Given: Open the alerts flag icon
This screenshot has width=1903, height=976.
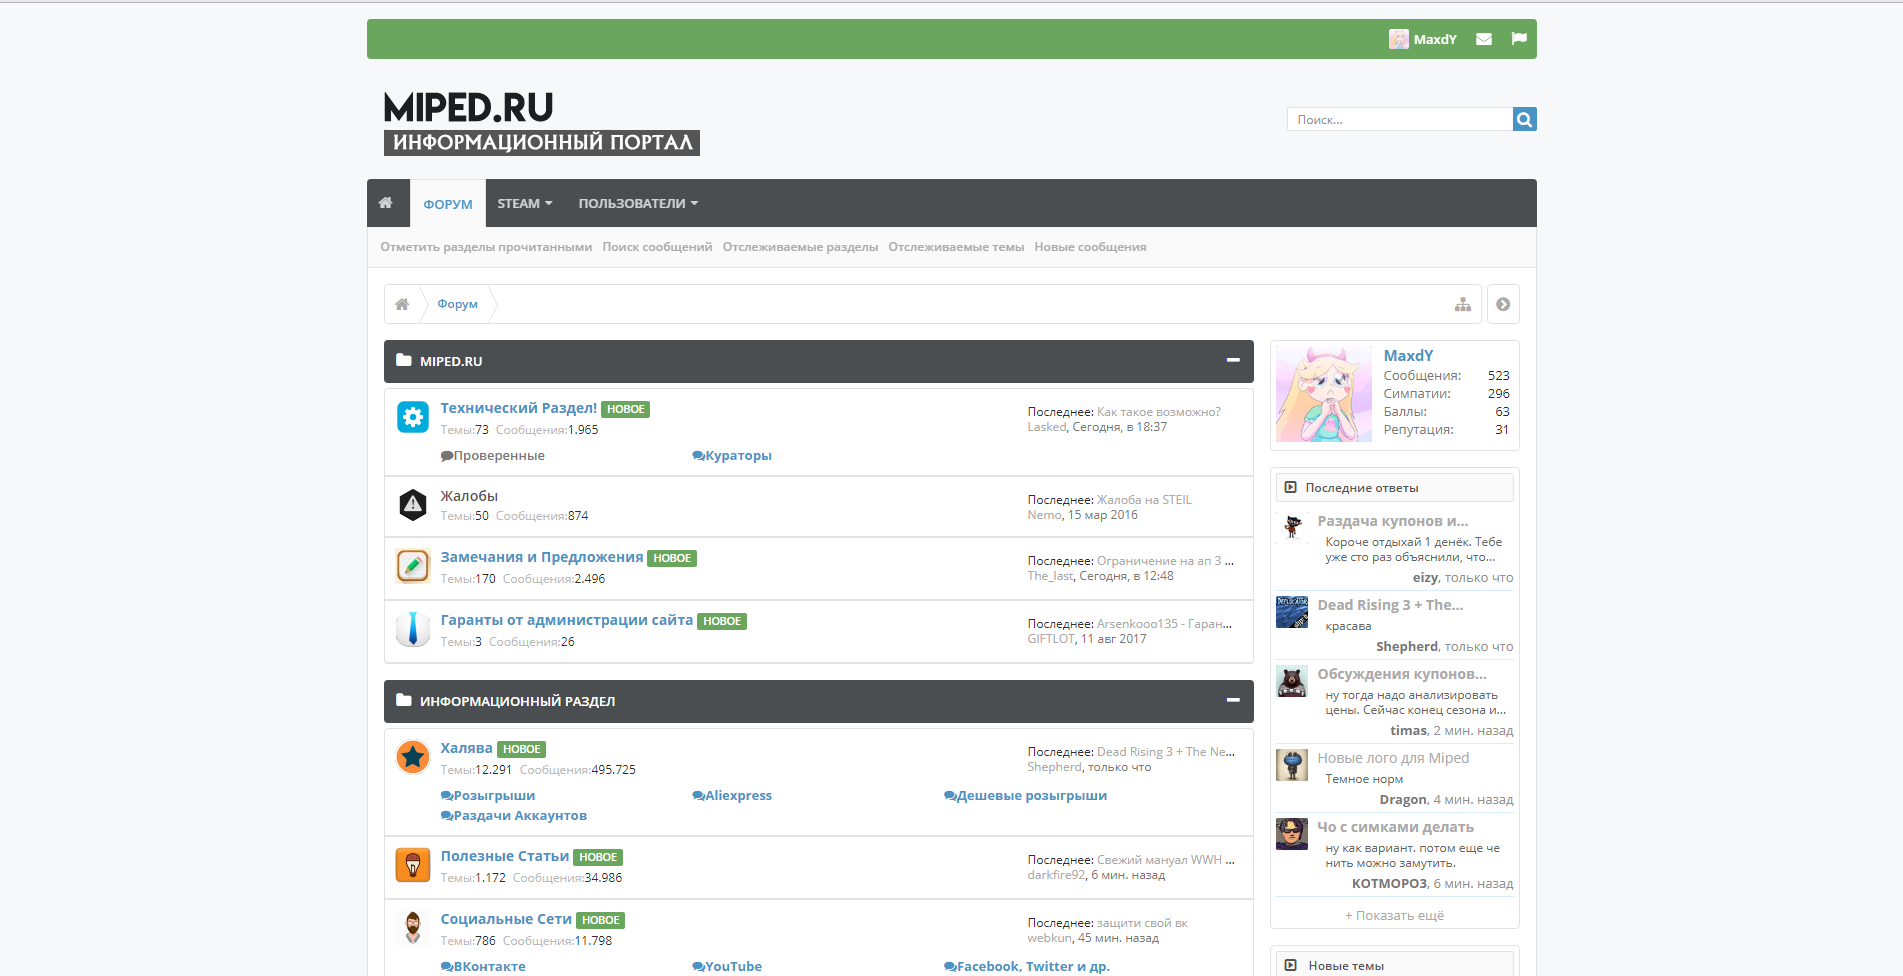Looking at the screenshot, I should tap(1519, 39).
